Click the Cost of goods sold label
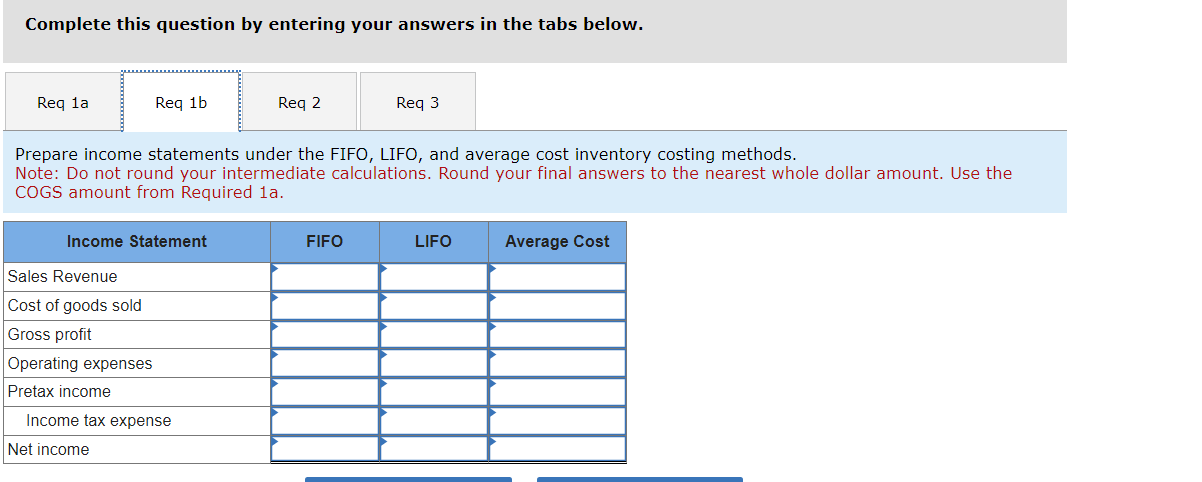Viewport: 1202px width, 482px height. click(x=74, y=306)
